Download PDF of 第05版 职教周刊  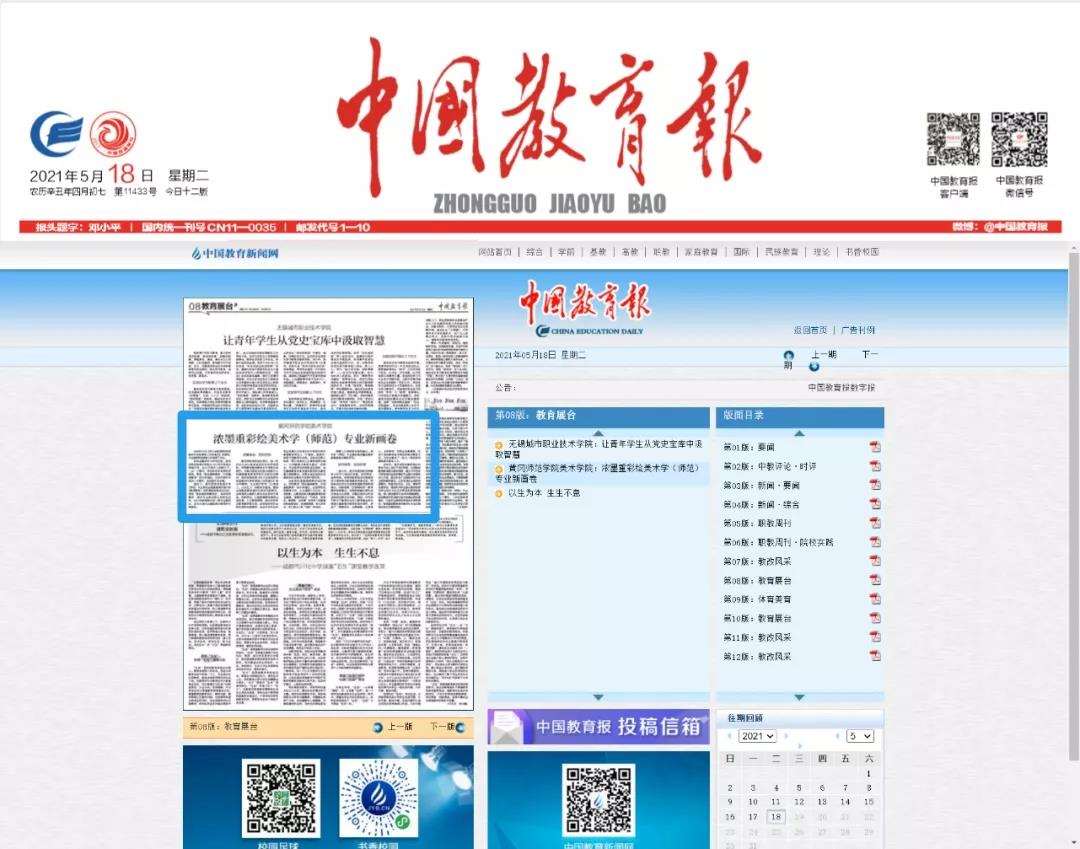pyautogui.click(x=874, y=523)
